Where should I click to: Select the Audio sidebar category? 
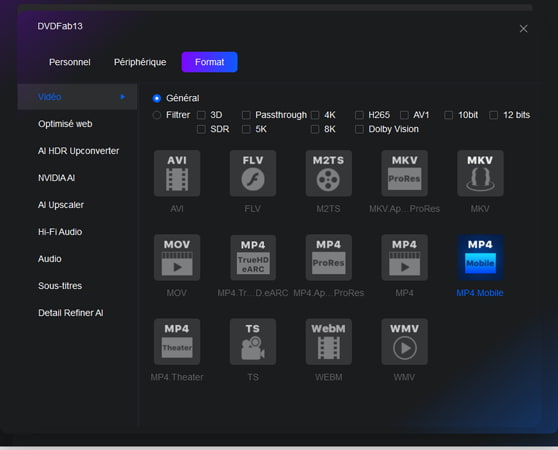click(50, 259)
